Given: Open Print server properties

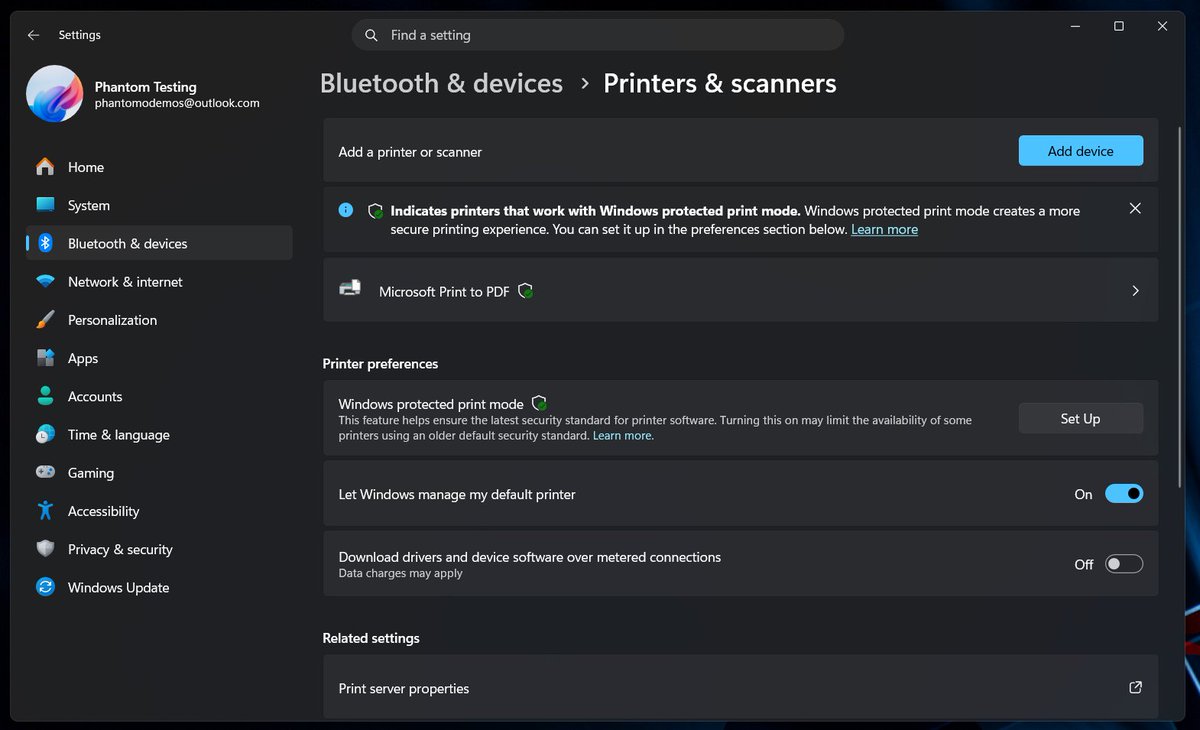Looking at the screenshot, I should [x=740, y=688].
